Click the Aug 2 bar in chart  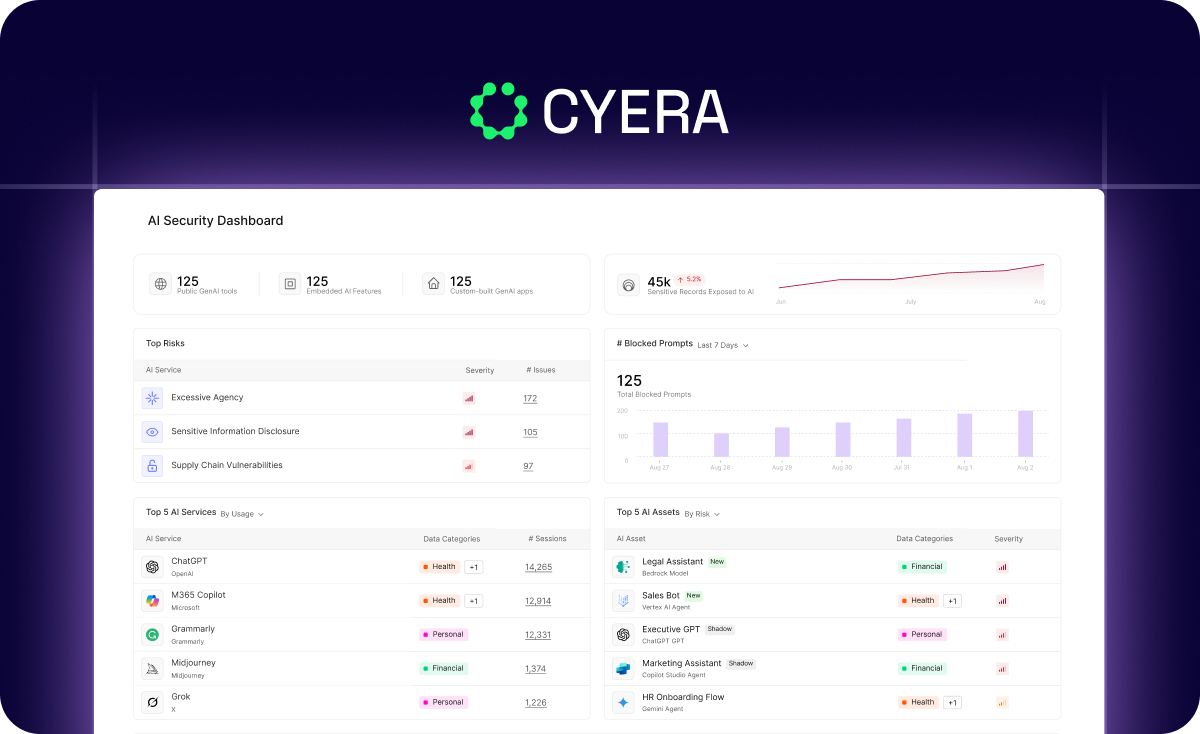(x=1025, y=434)
